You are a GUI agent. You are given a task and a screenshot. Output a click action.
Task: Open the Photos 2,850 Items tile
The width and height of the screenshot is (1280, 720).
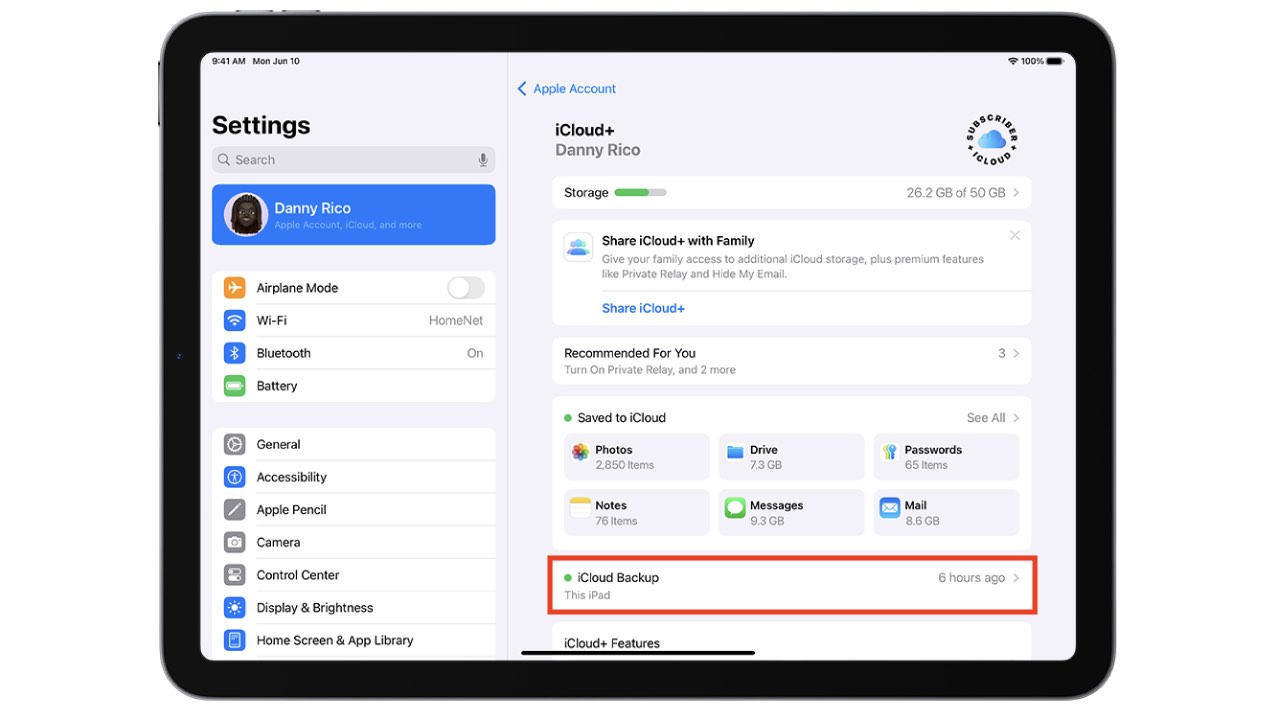tap(636, 457)
